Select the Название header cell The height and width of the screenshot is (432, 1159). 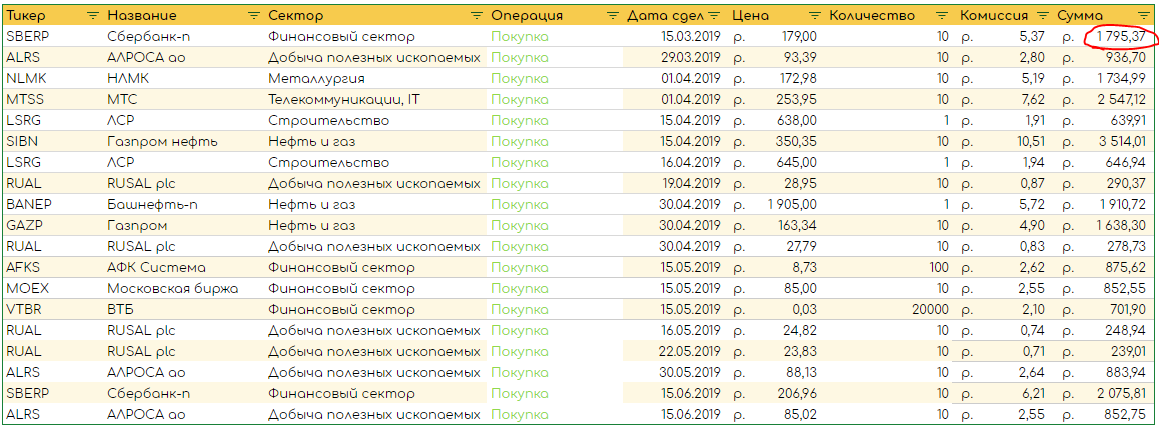pyautogui.click(x=183, y=16)
